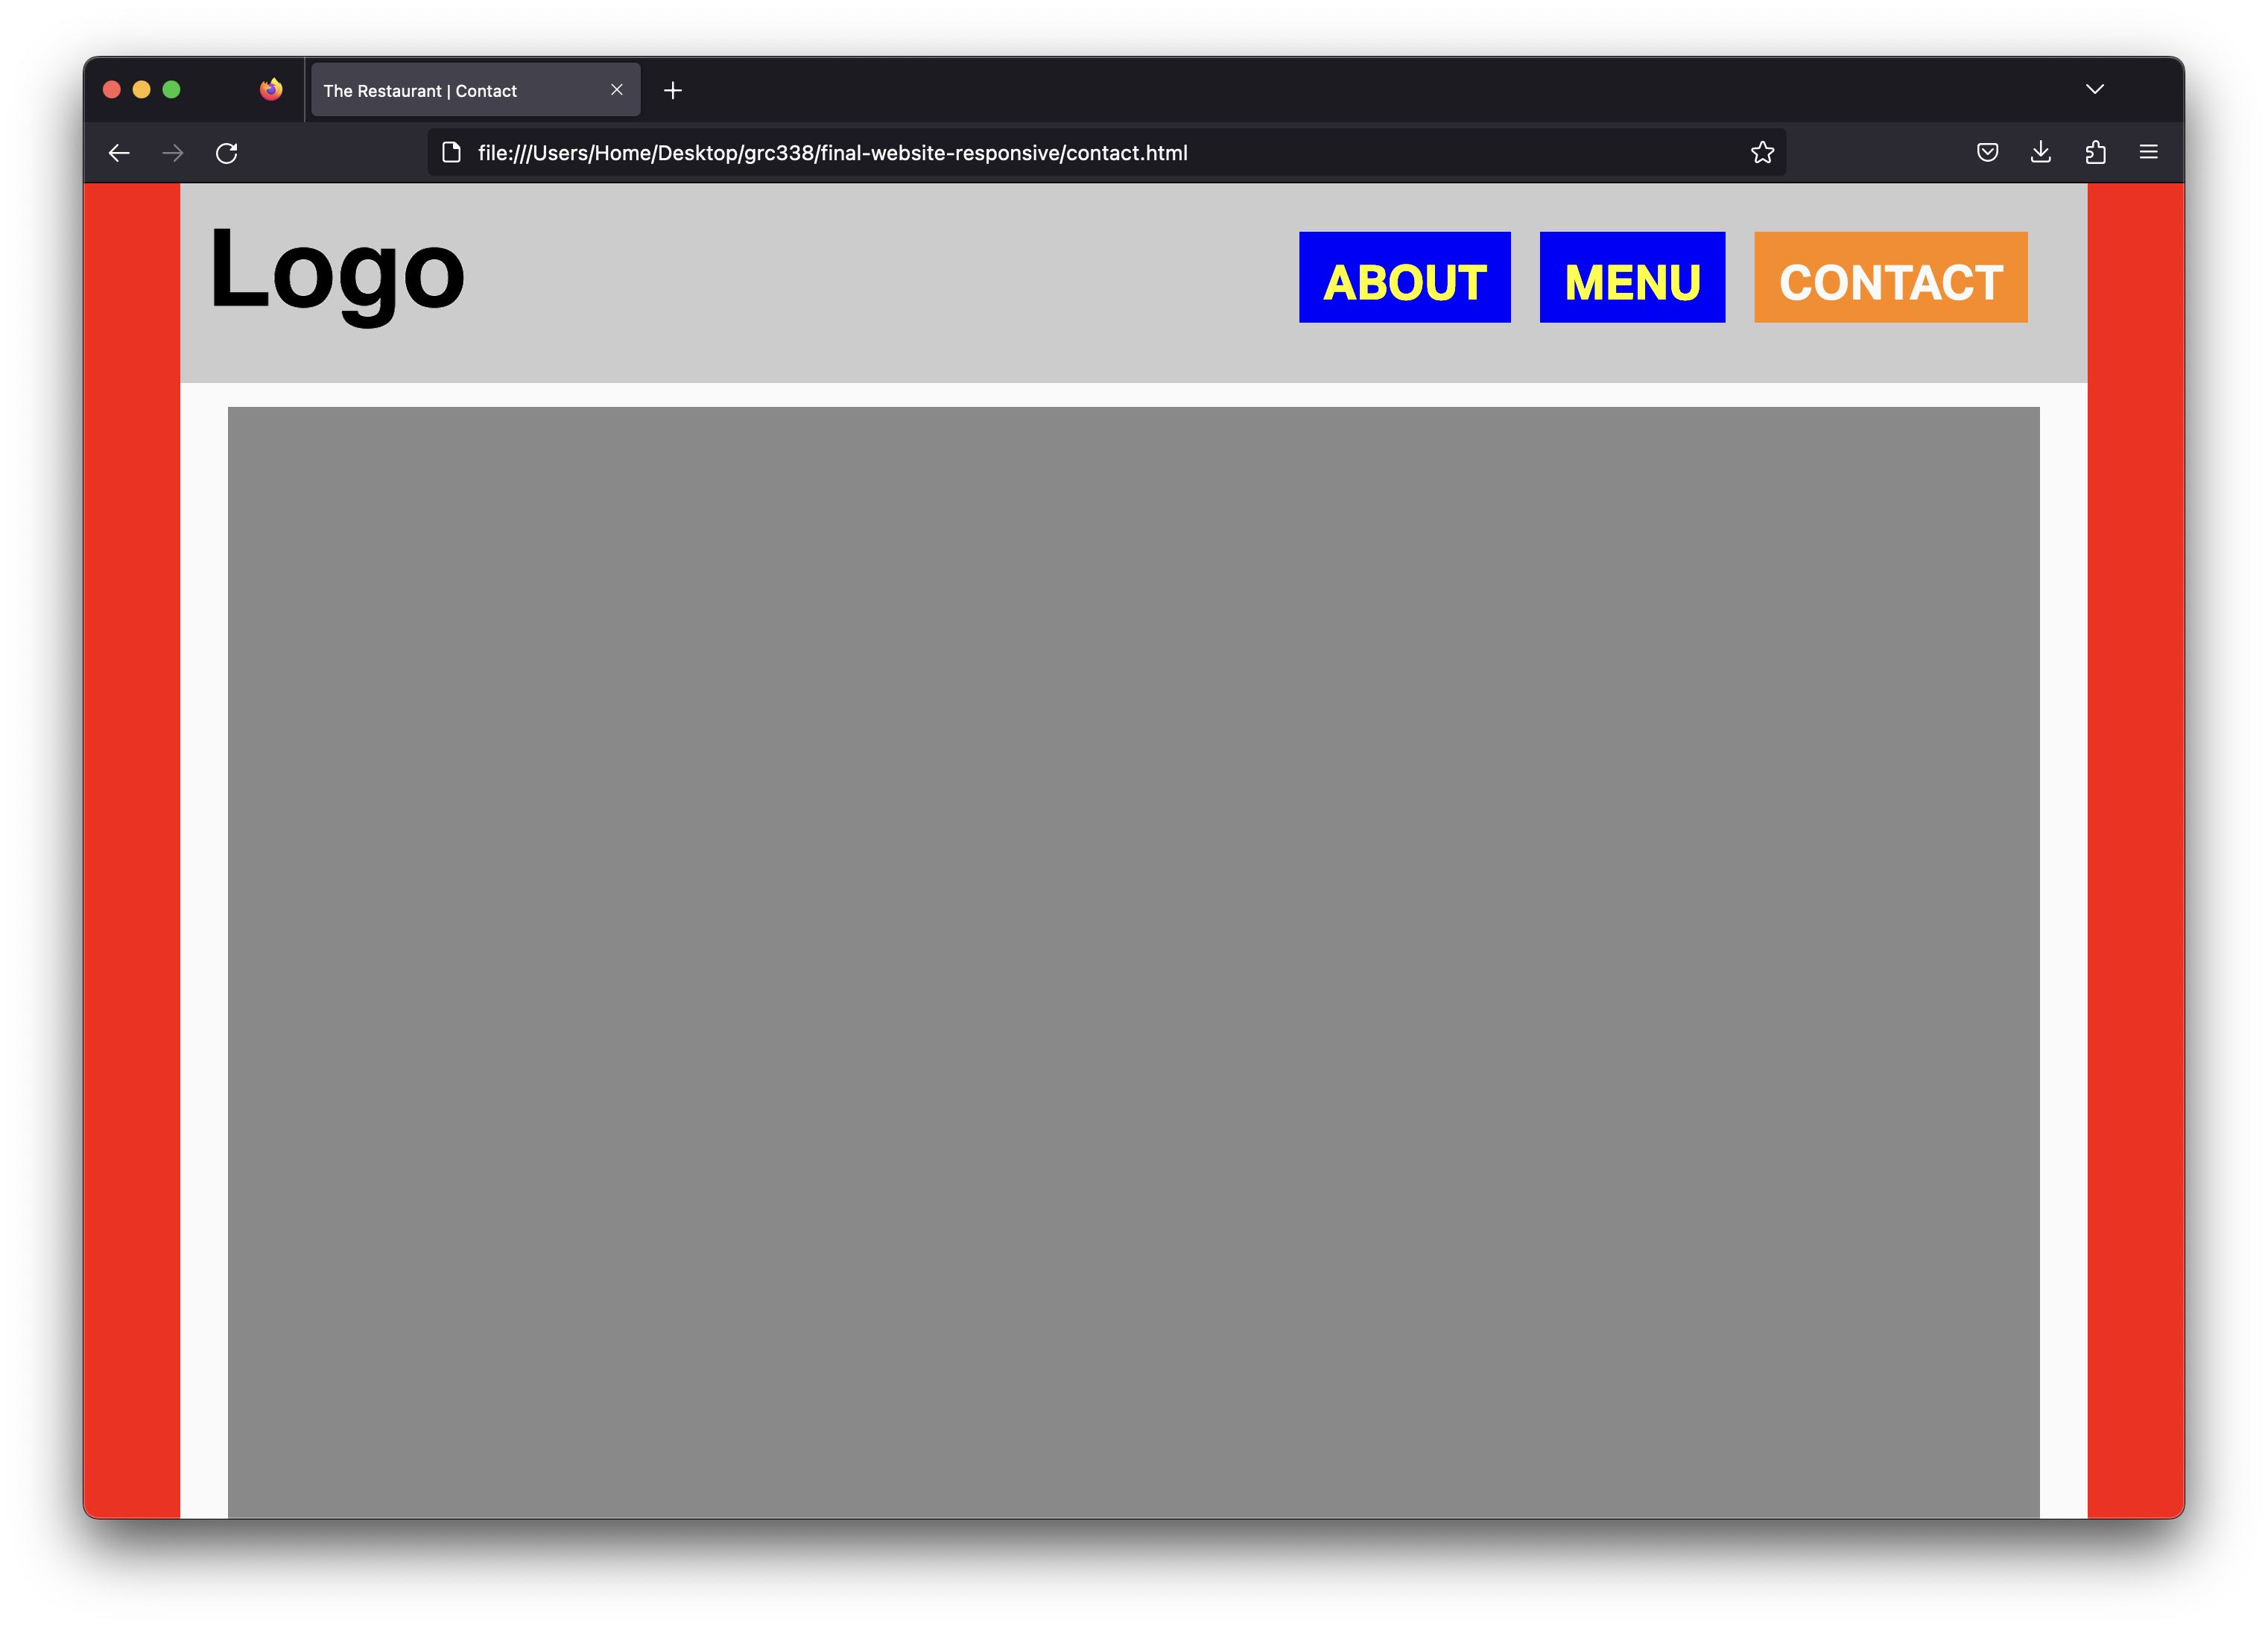The height and width of the screenshot is (1629, 2268).
Task: Minimize window with the yellow button
Action: [142, 90]
